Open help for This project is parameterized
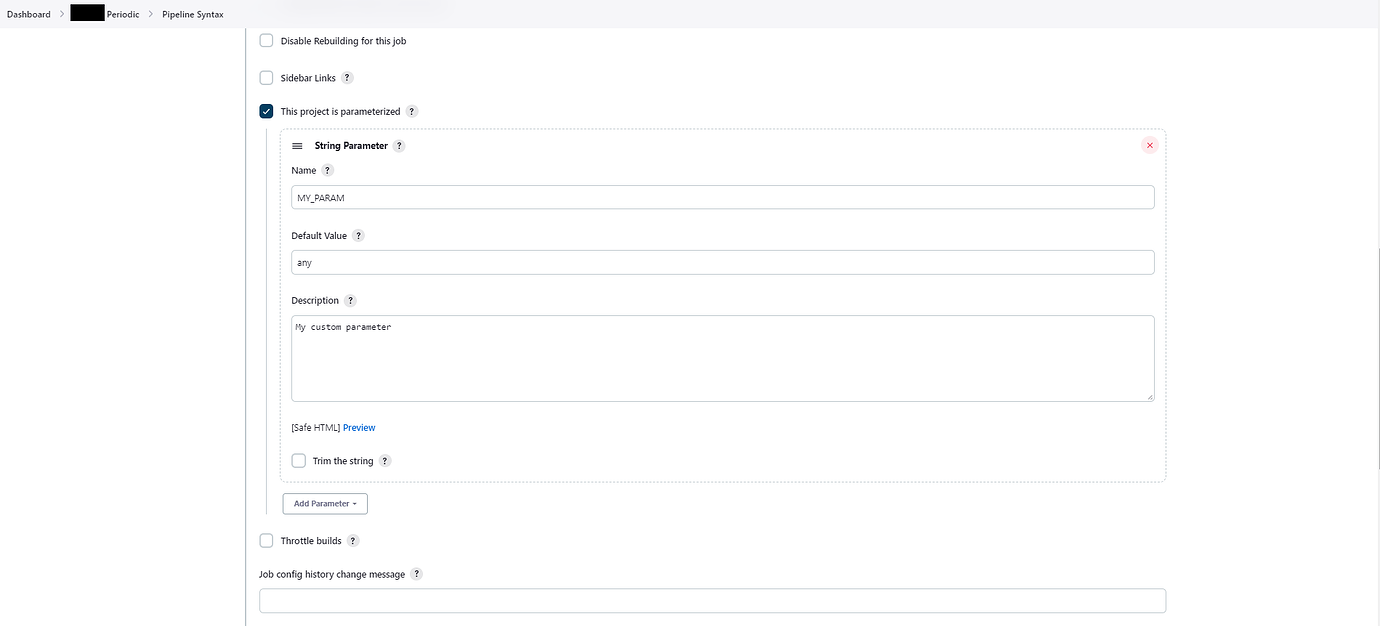The height and width of the screenshot is (626, 1380). coord(412,112)
